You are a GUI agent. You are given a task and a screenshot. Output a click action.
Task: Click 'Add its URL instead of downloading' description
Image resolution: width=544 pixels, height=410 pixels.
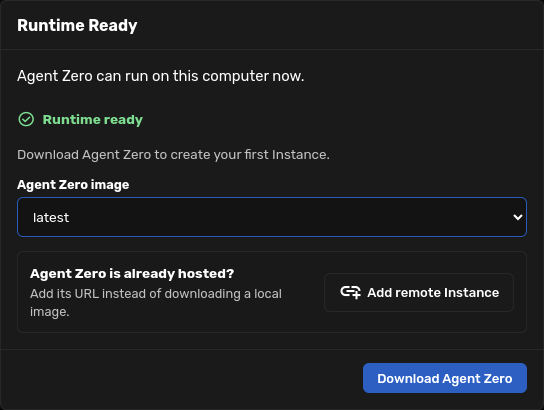pos(156,302)
